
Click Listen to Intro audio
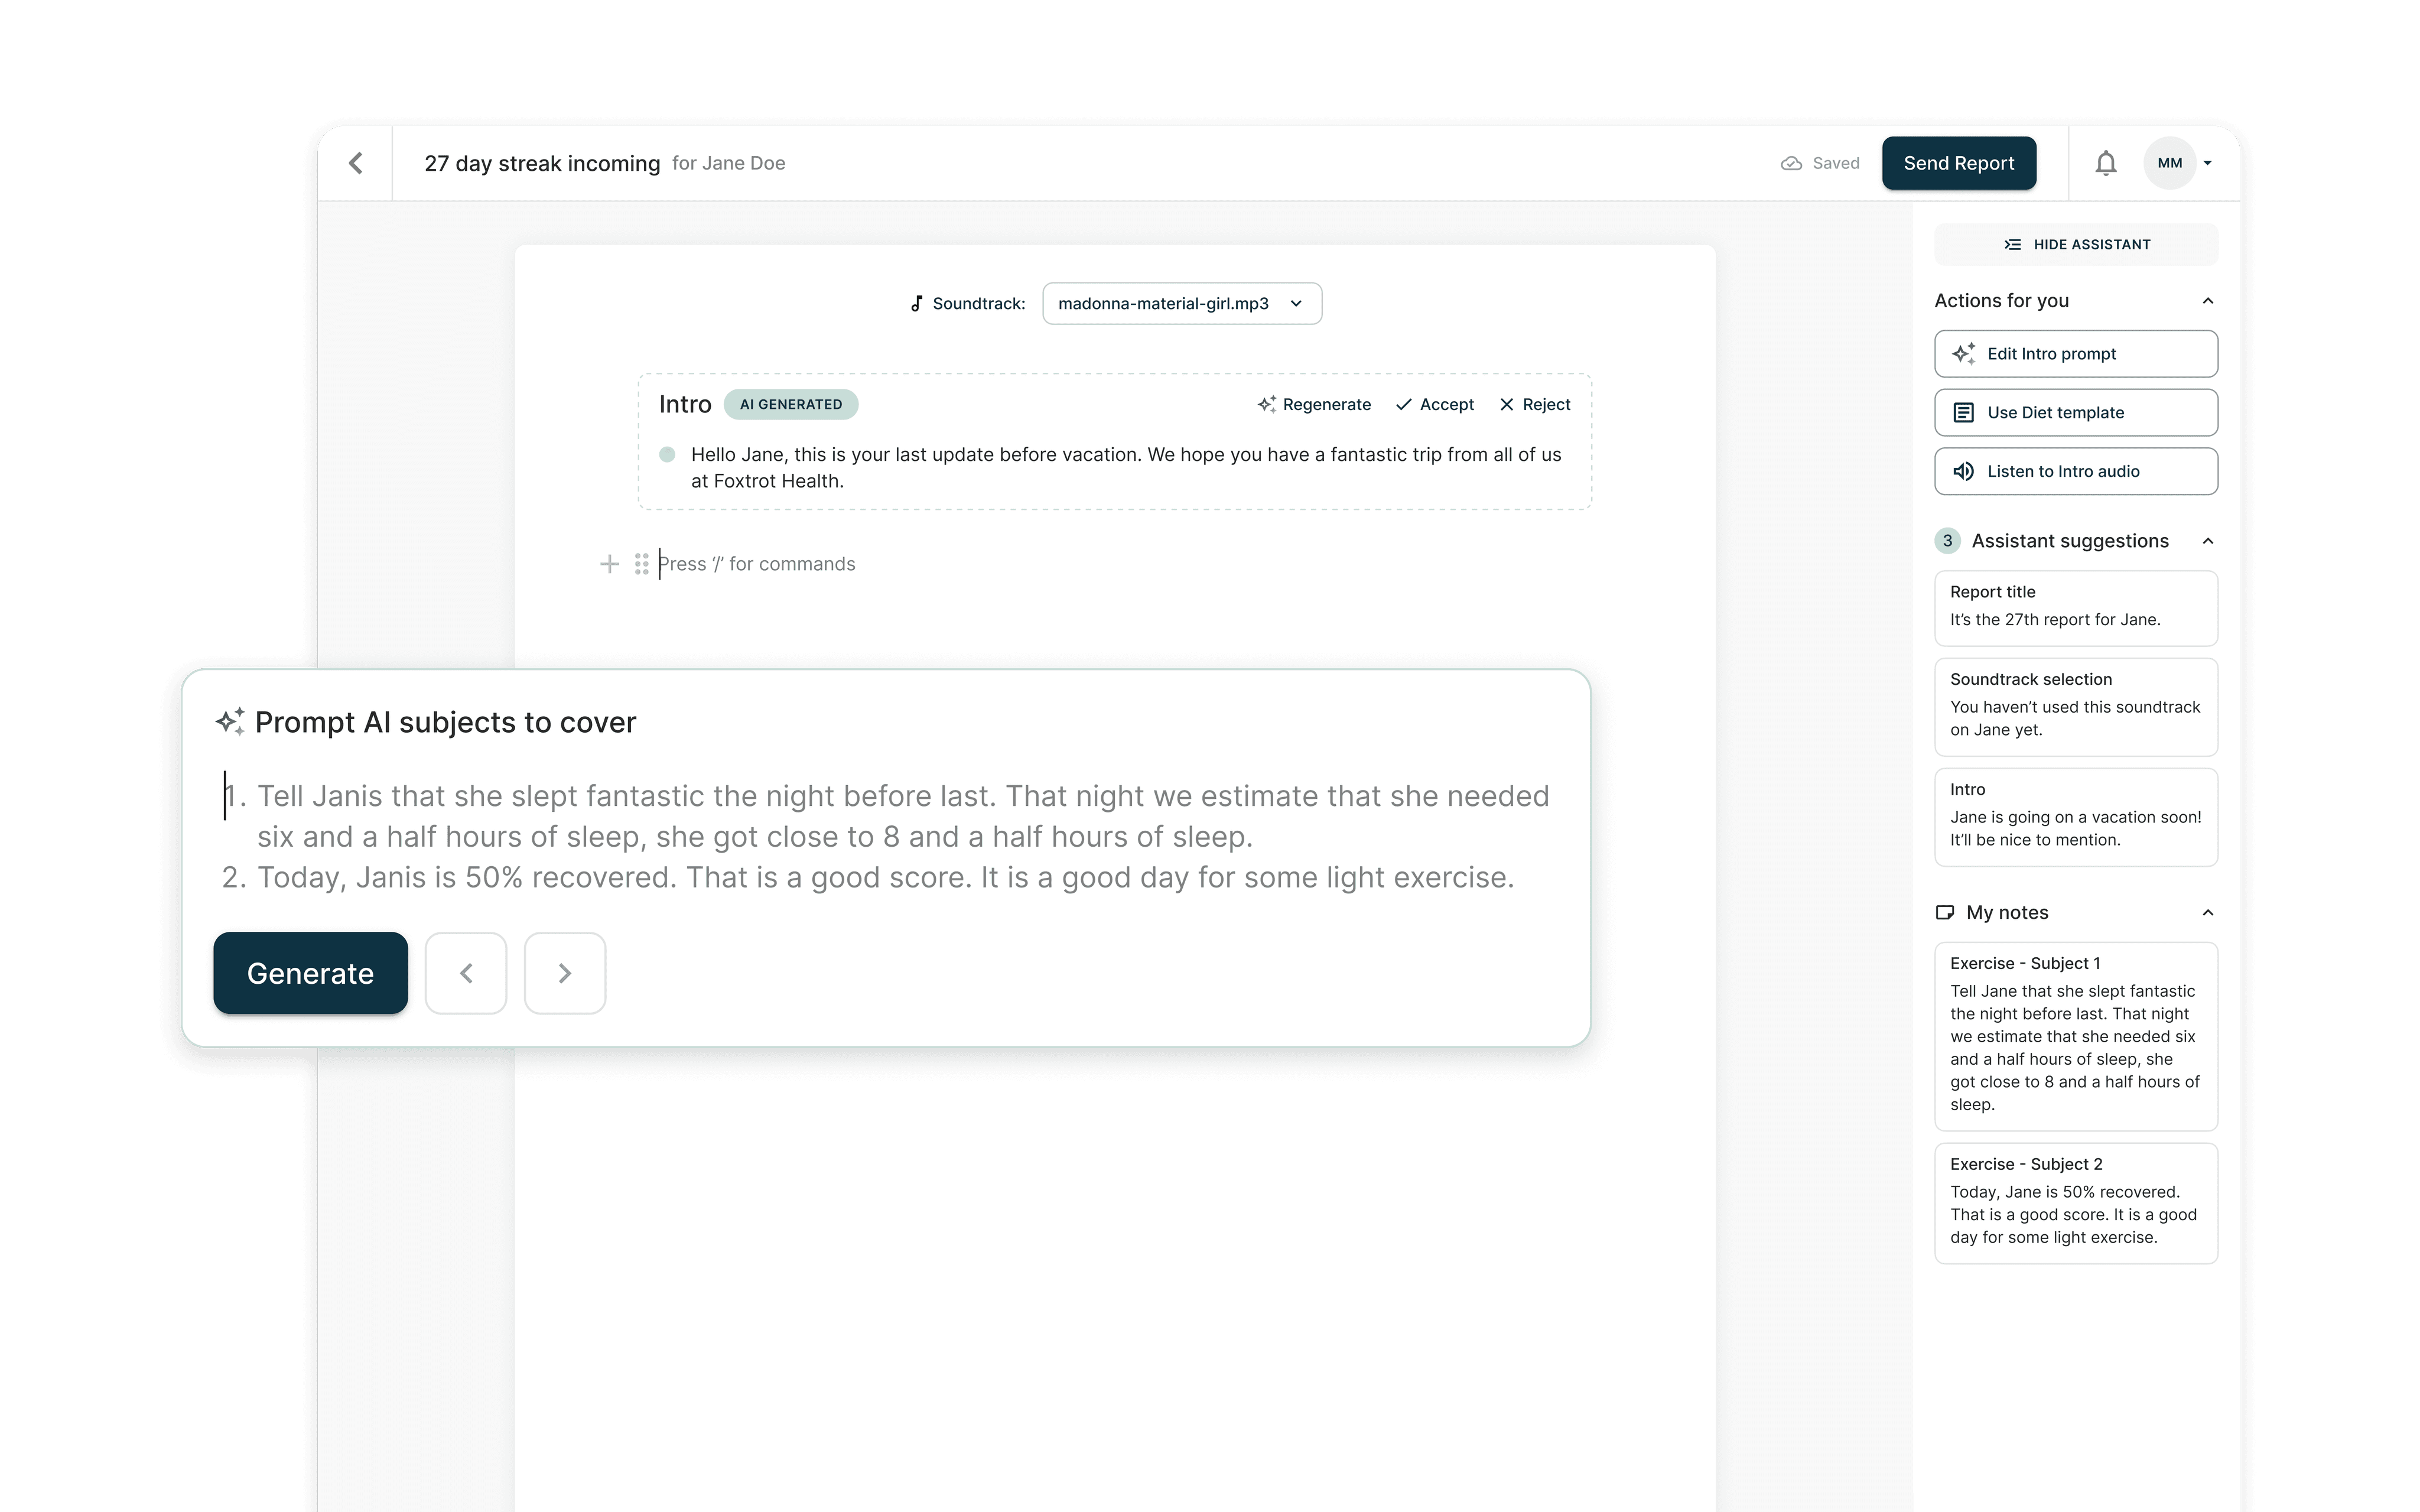pyautogui.click(x=2075, y=471)
